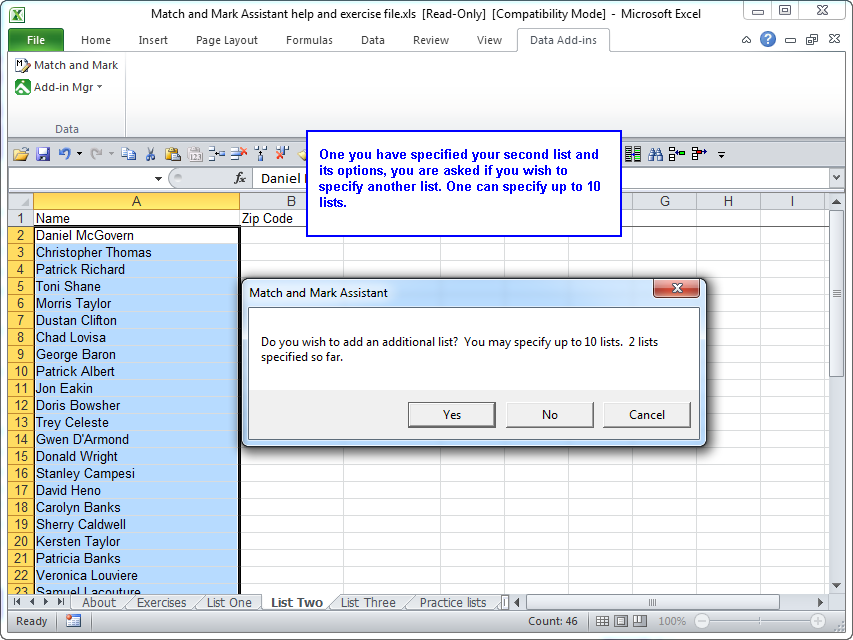The height and width of the screenshot is (640, 853).
Task: Click the Save floppy disk icon
Action: pos(43,154)
